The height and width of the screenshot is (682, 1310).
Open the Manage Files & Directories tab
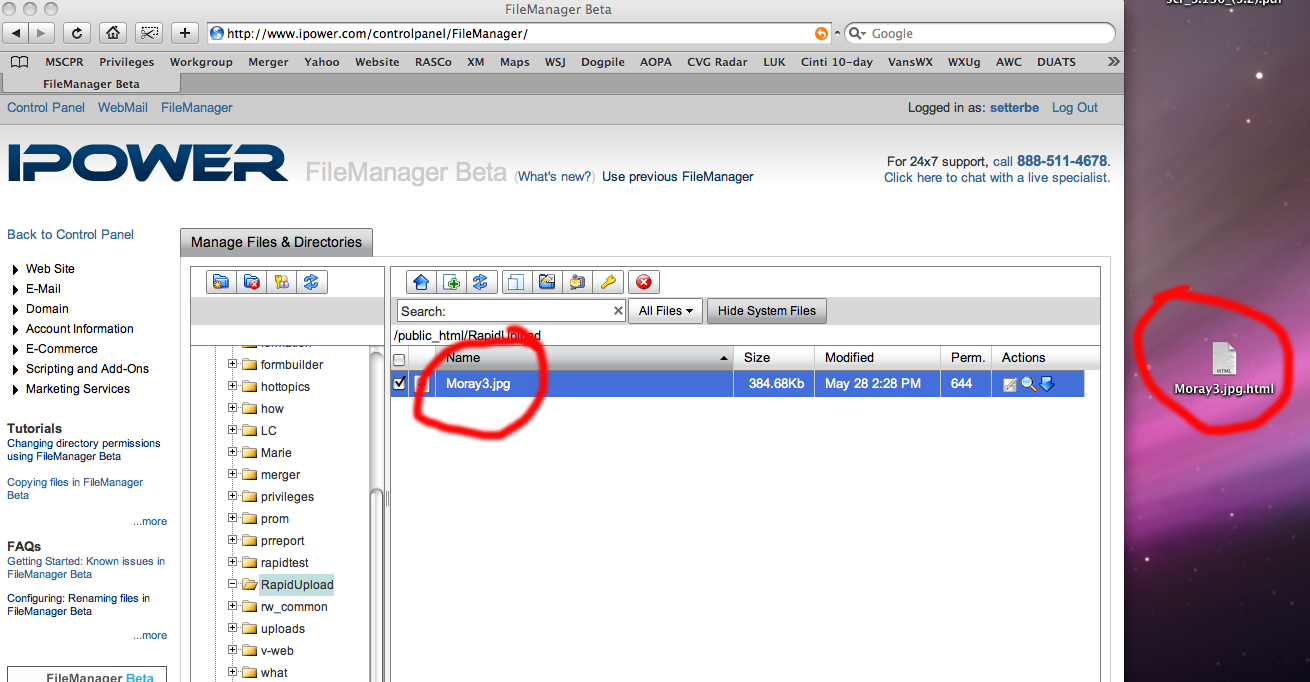tap(276, 242)
